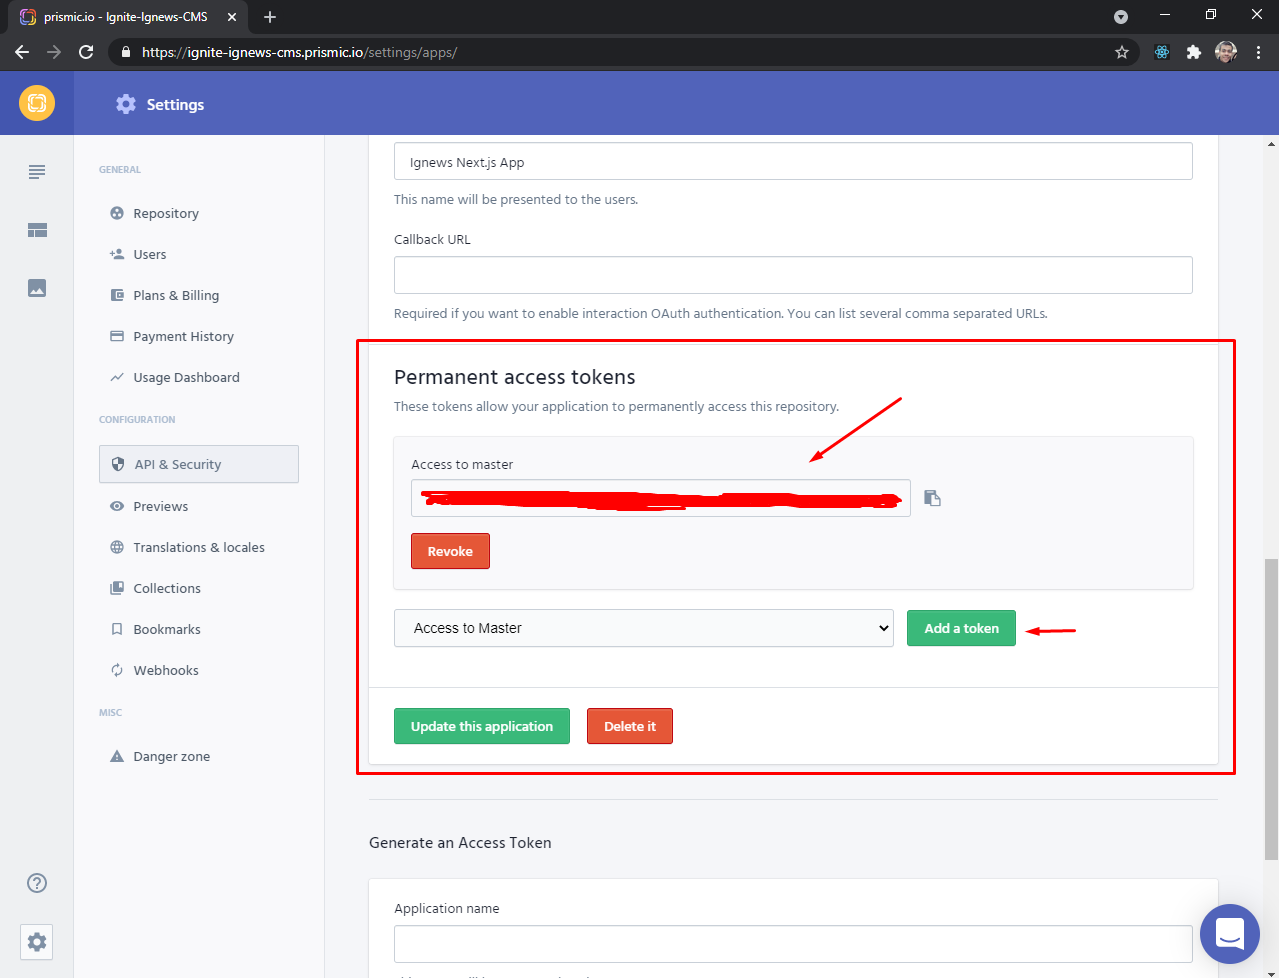Open Repository settings
The height and width of the screenshot is (978, 1279).
tap(166, 213)
